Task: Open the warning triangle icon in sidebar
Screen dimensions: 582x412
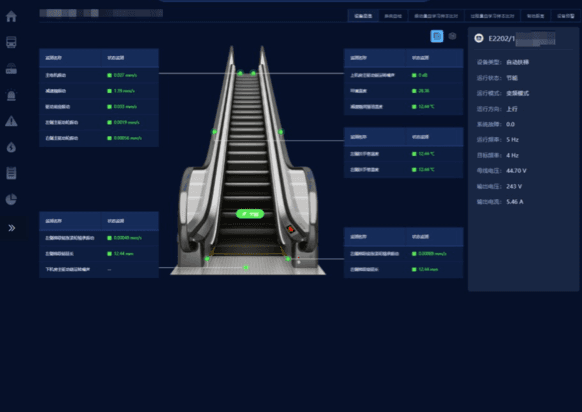Action: click(11, 121)
